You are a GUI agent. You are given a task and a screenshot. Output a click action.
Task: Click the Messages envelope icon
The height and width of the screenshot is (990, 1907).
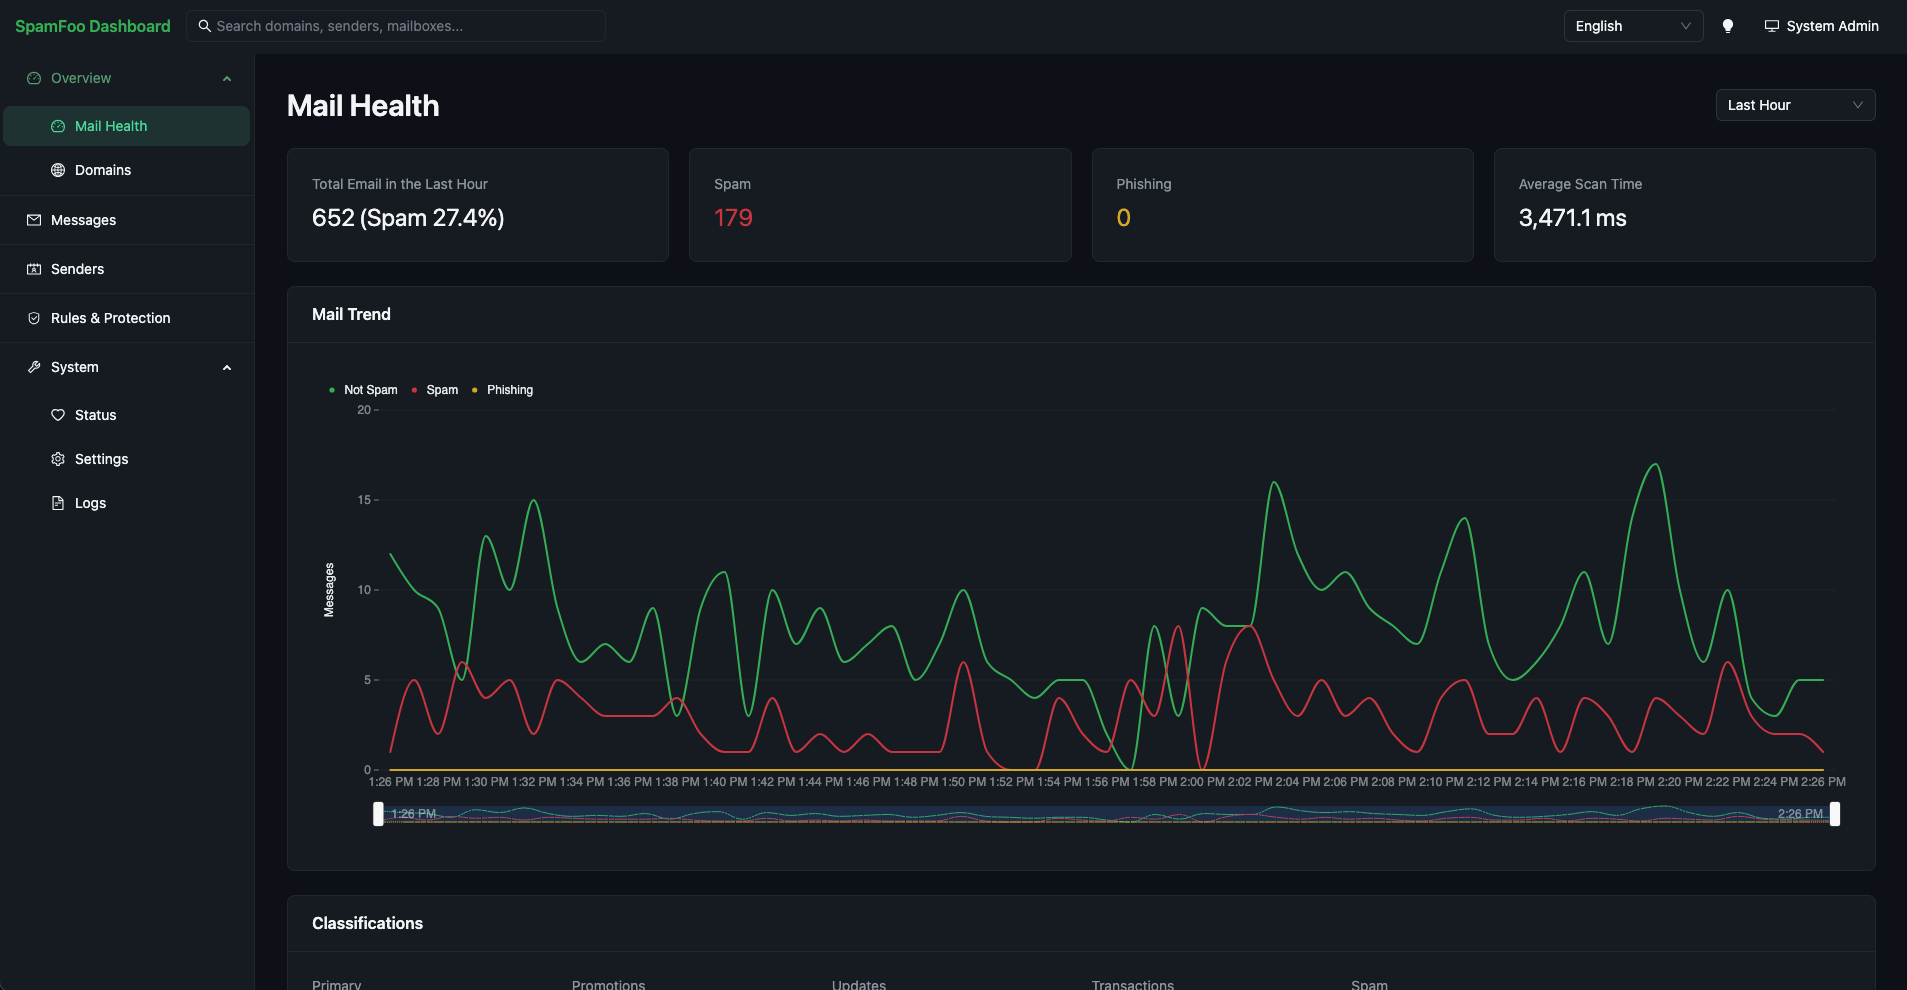34,220
